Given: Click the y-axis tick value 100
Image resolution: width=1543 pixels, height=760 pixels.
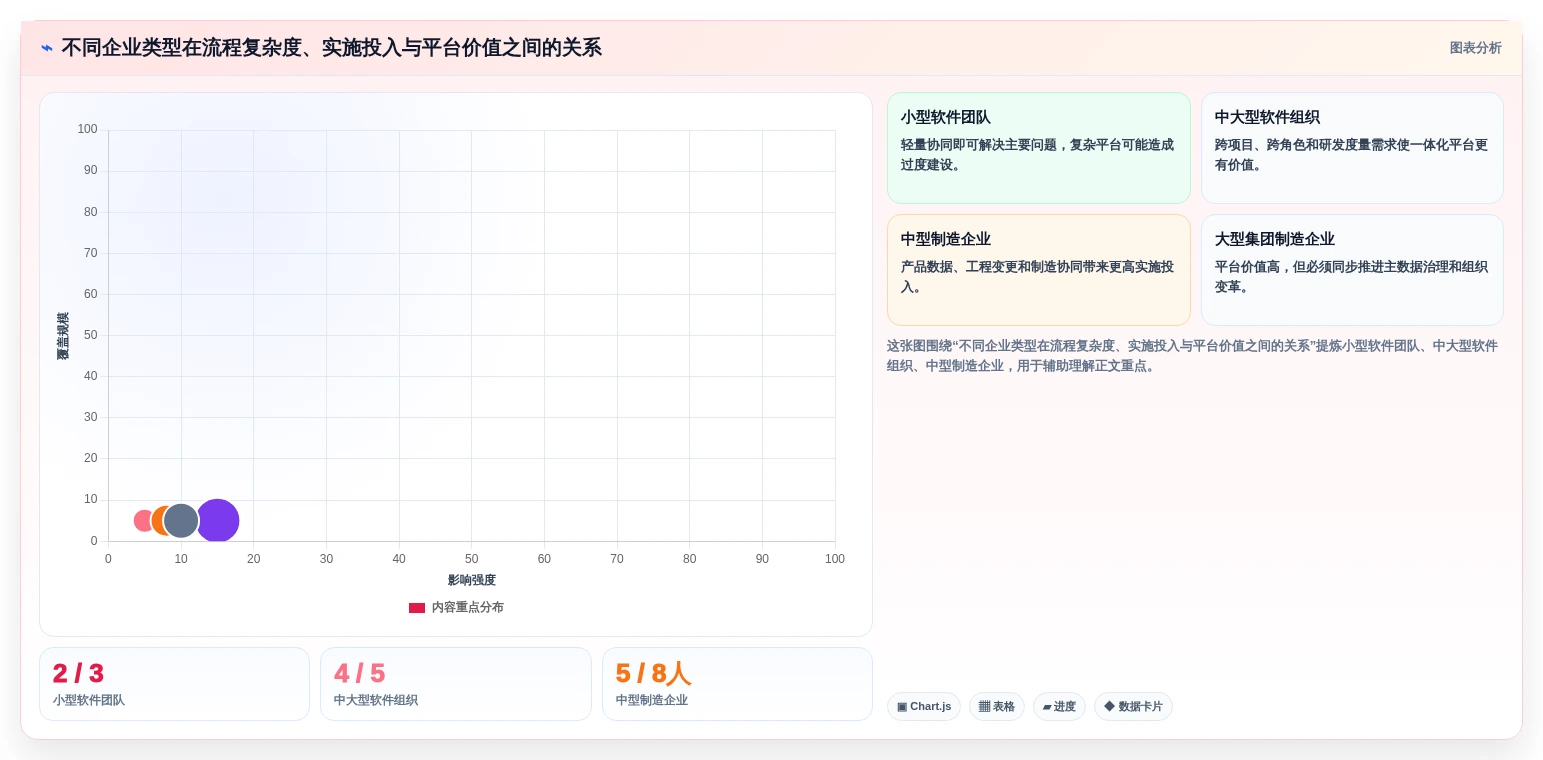Looking at the screenshot, I should tap(88, 129).
